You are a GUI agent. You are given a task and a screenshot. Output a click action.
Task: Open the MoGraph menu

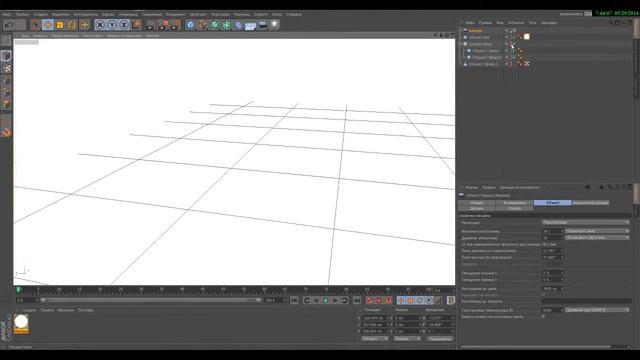point(198,14)
